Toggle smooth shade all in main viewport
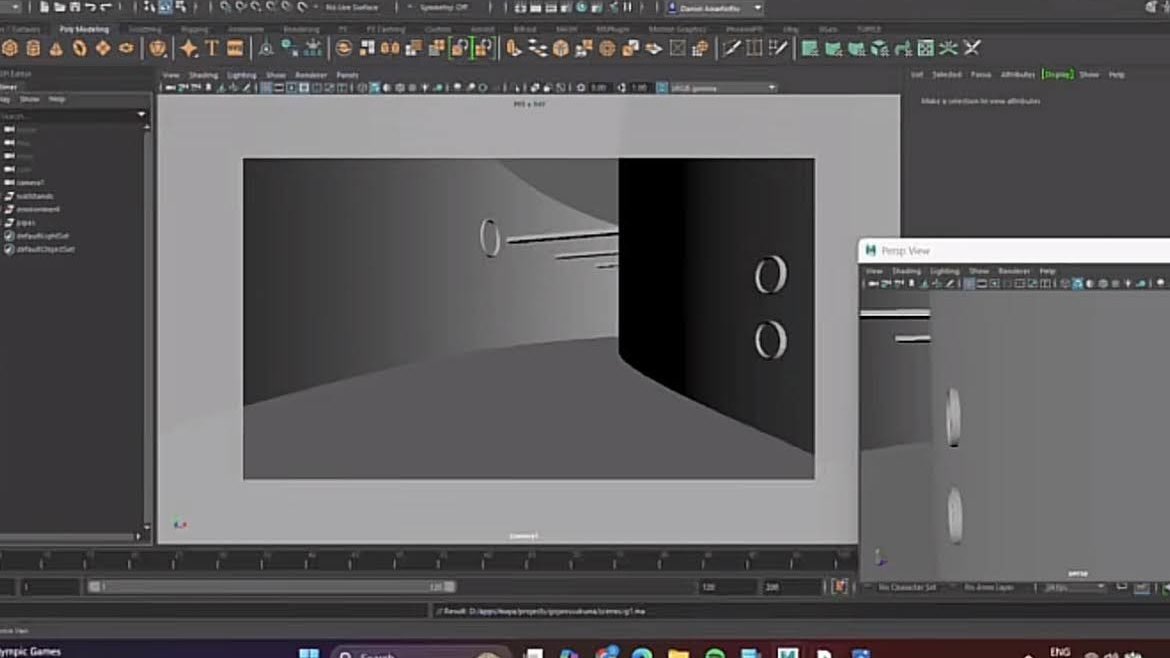This screenshot has width=1170, height=658. click(x=375, y=88)
